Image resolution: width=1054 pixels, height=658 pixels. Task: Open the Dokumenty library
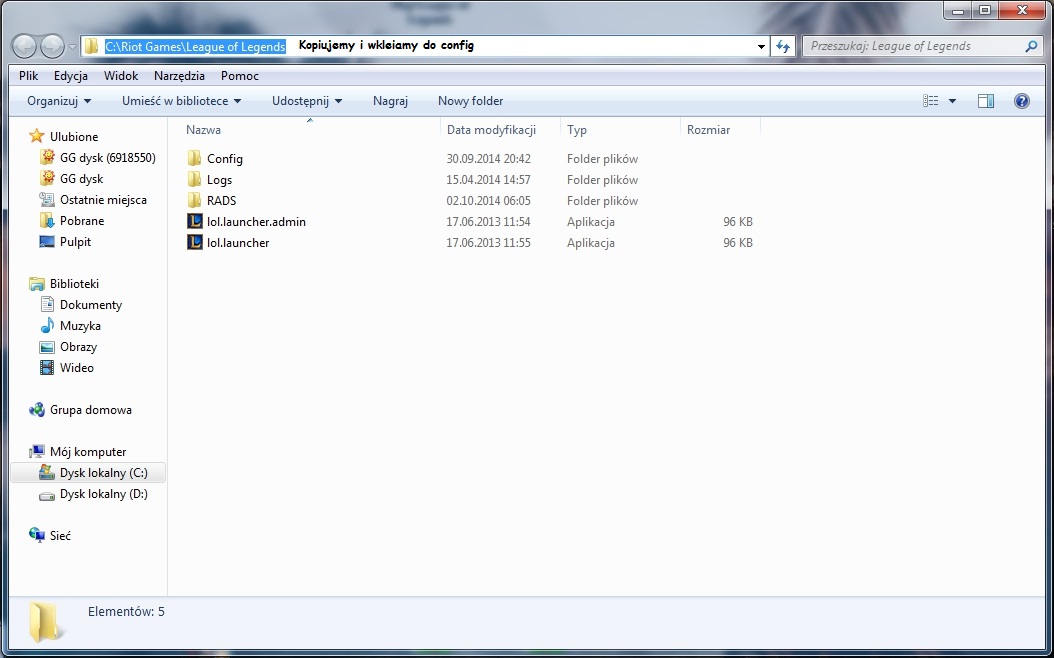(91, 304)
